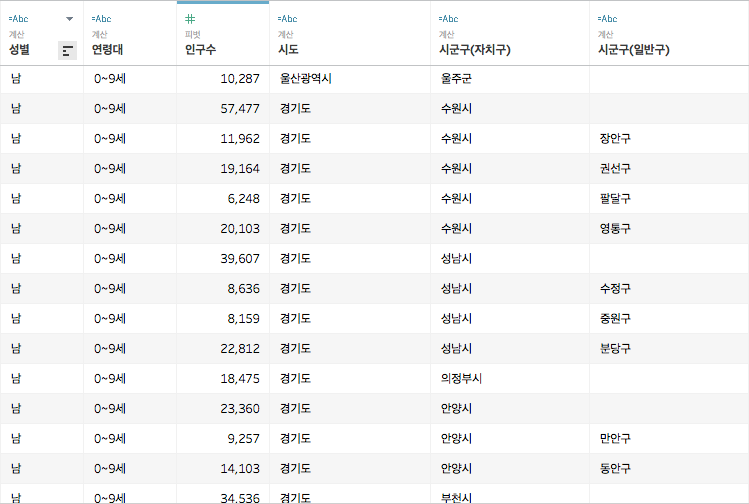Screen dimensions: 749x504
Task: Click the 팔달구 cell
Action: 615,198
